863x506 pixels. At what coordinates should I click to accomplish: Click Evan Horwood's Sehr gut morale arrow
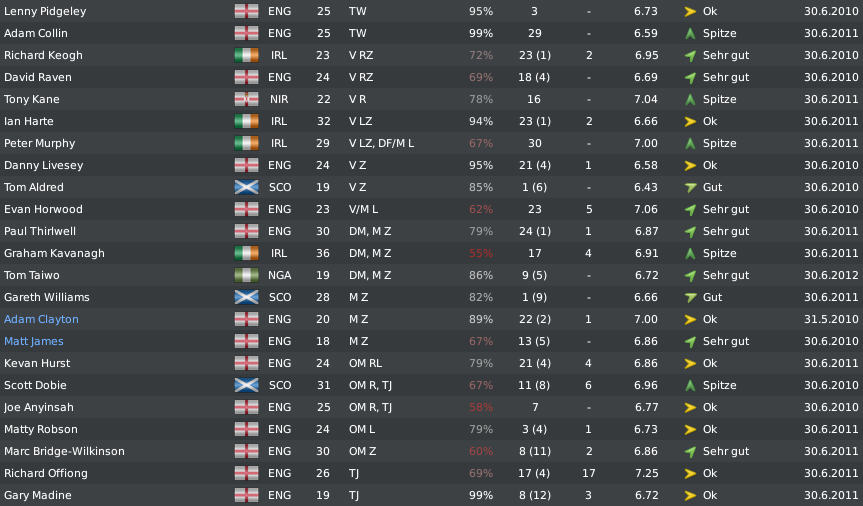[x=690, y=209]
